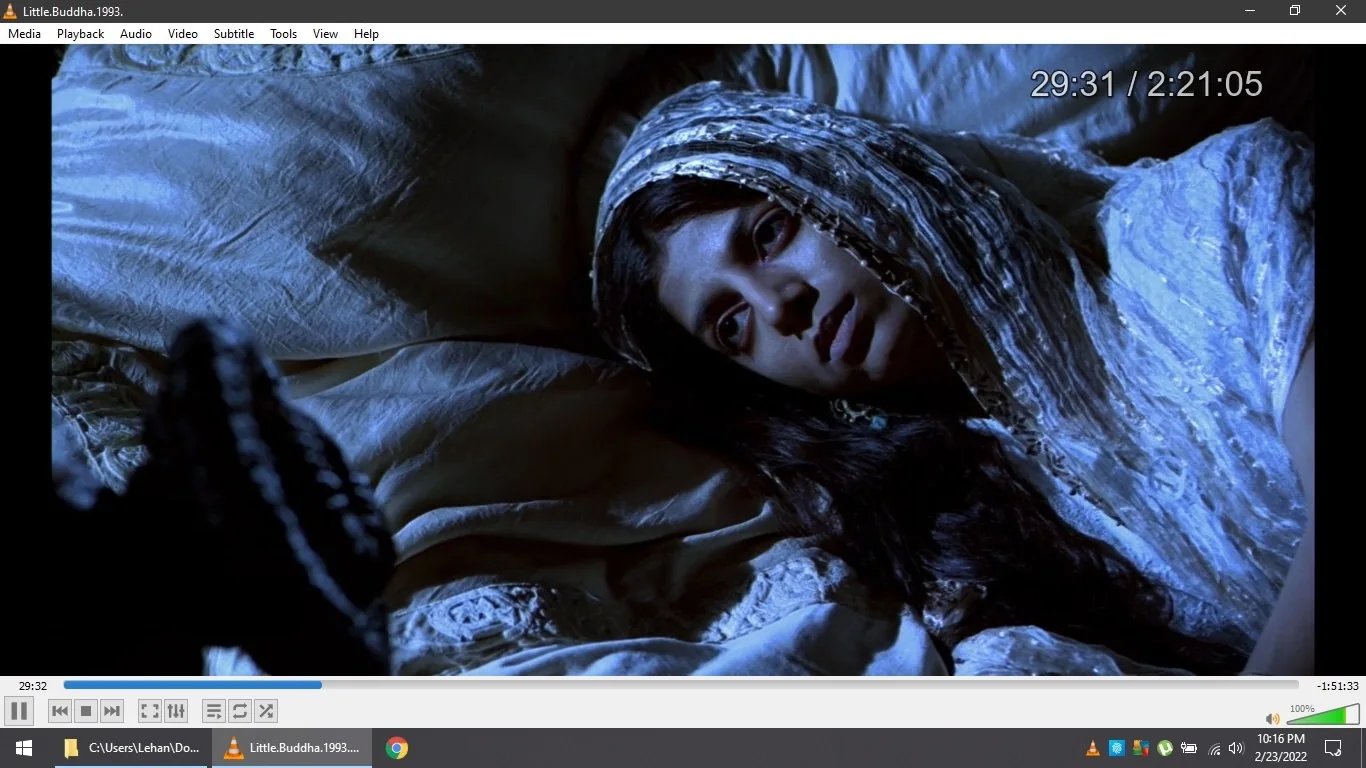Open the colorful blocks tray icon
The width and height of the screenshot is (1366, 768).
(1141, 748)
